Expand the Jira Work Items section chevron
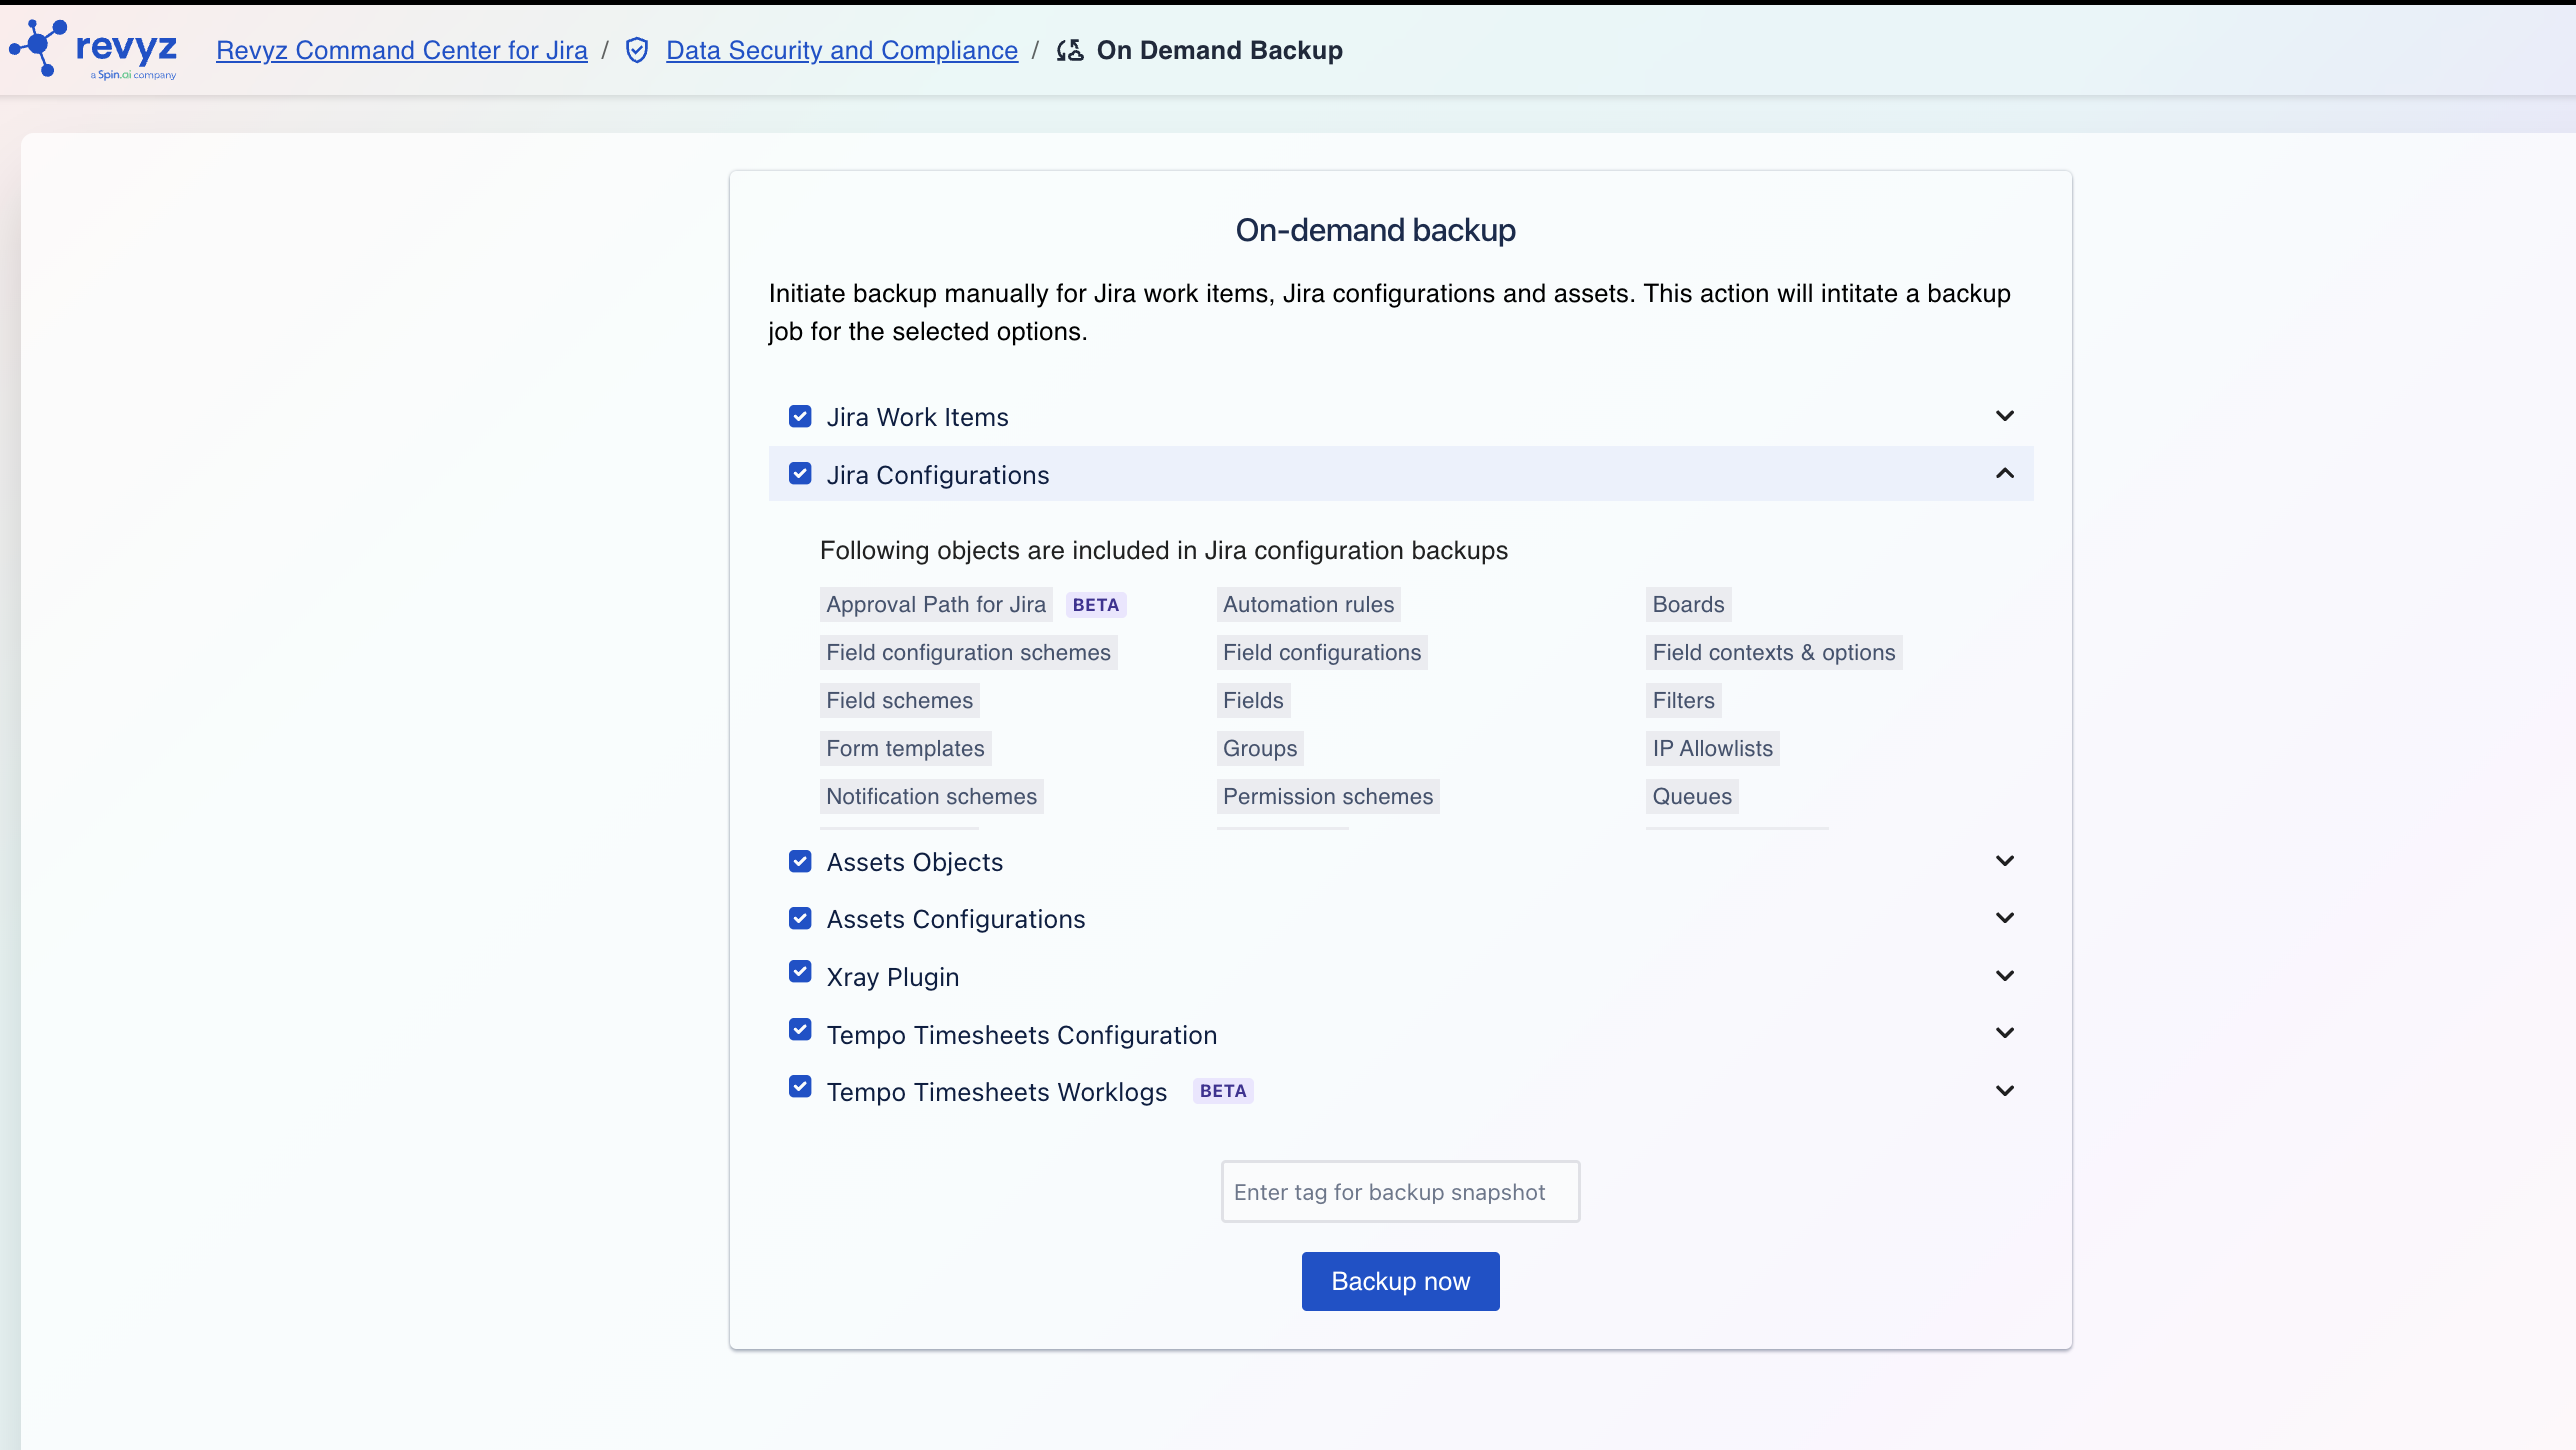The image size is (2576, 1450). (x=2005, y=416)
